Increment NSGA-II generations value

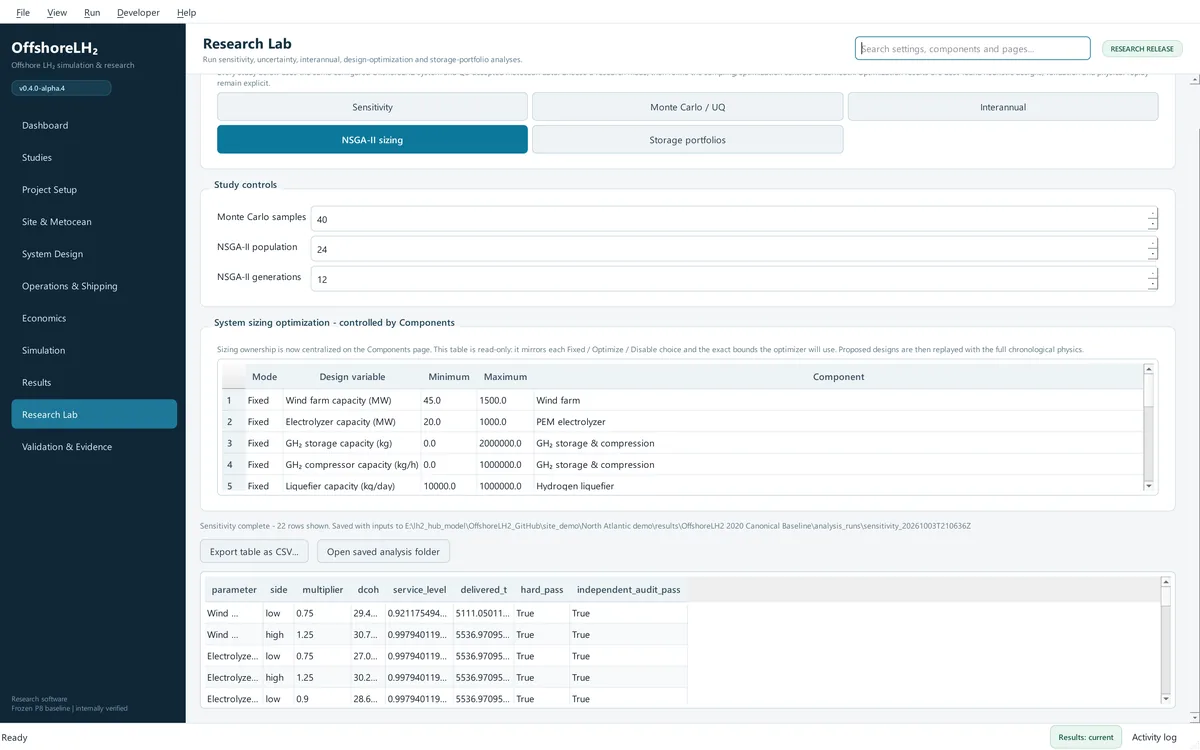tap(1152, 273)
